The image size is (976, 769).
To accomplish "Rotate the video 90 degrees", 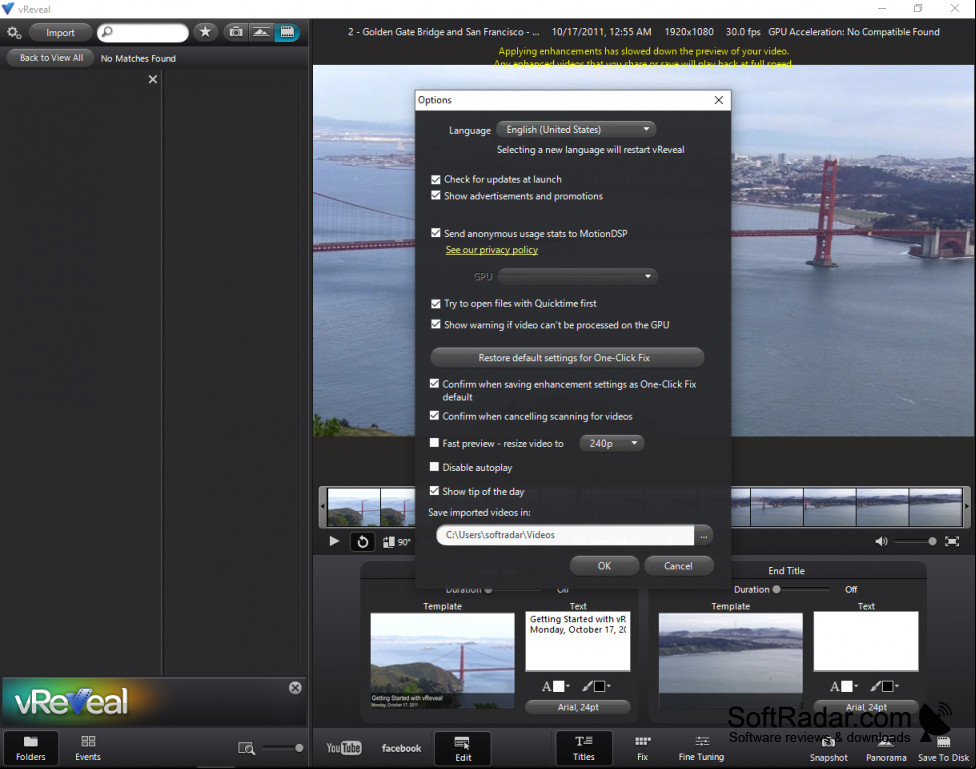I will coord(396,542).
